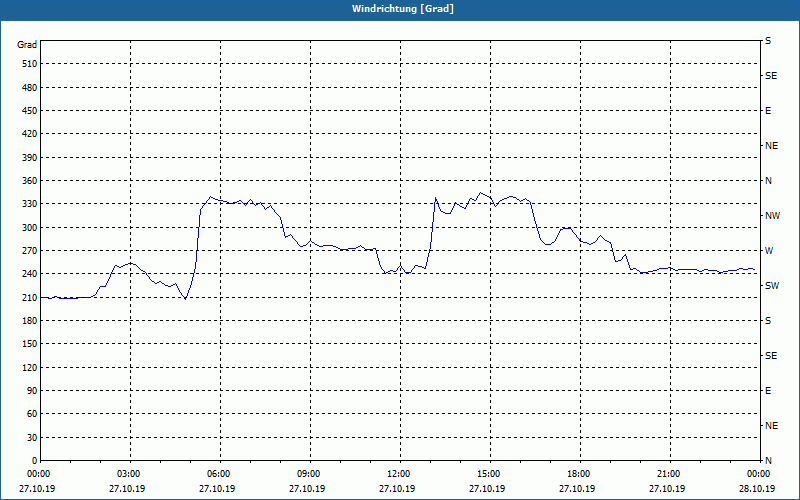Select the 06:00 time label
800x500 pixels.
pyautogui.click(x=217, y=474)
